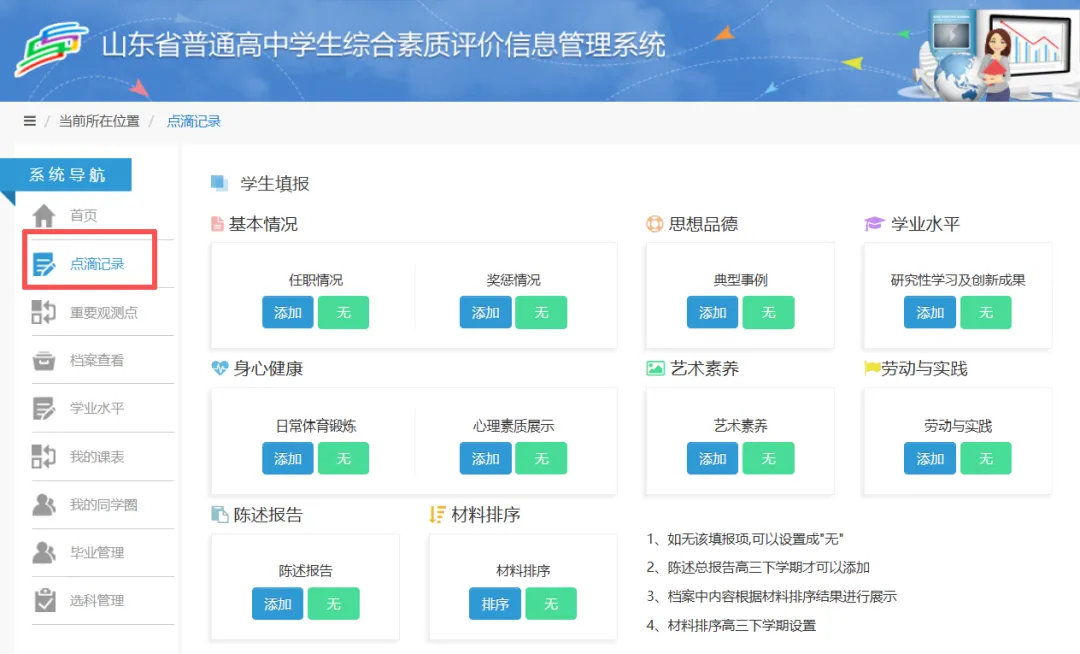
Task: Click the header title 山东省普通高中学生综合素质评价信息管理系统
Action: click(384, 45)
